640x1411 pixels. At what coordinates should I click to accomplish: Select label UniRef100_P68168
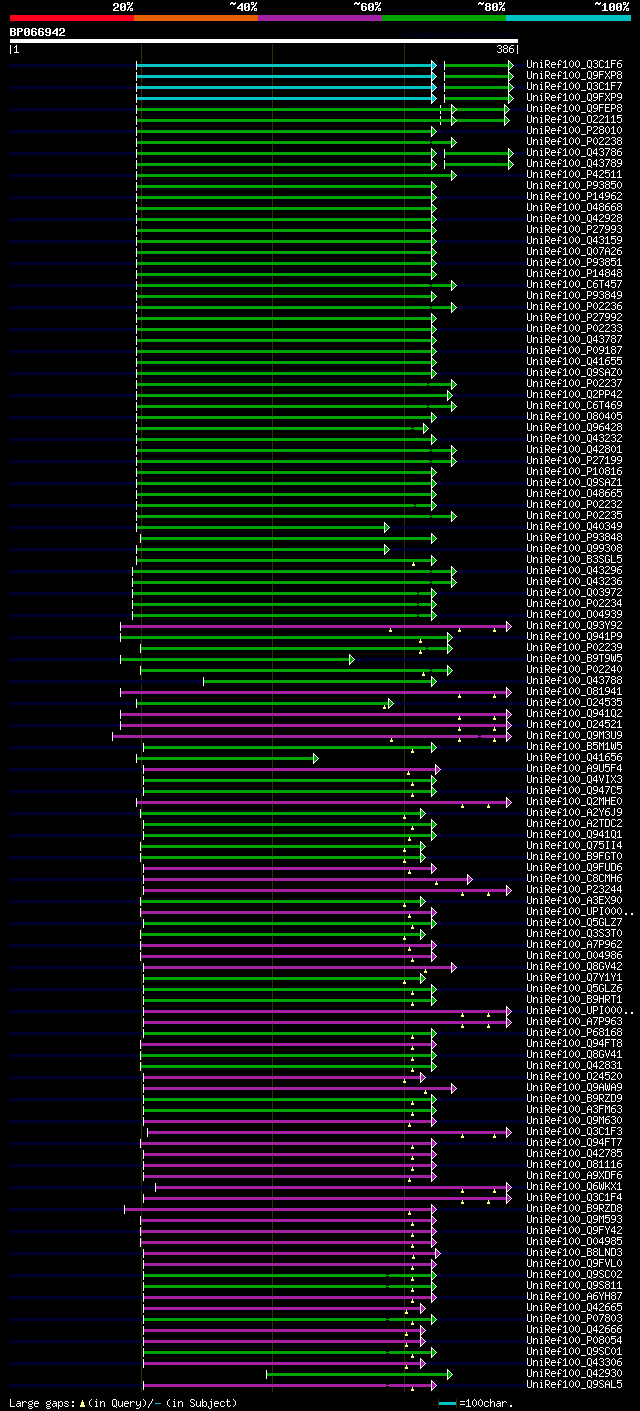pos(574,1033)
